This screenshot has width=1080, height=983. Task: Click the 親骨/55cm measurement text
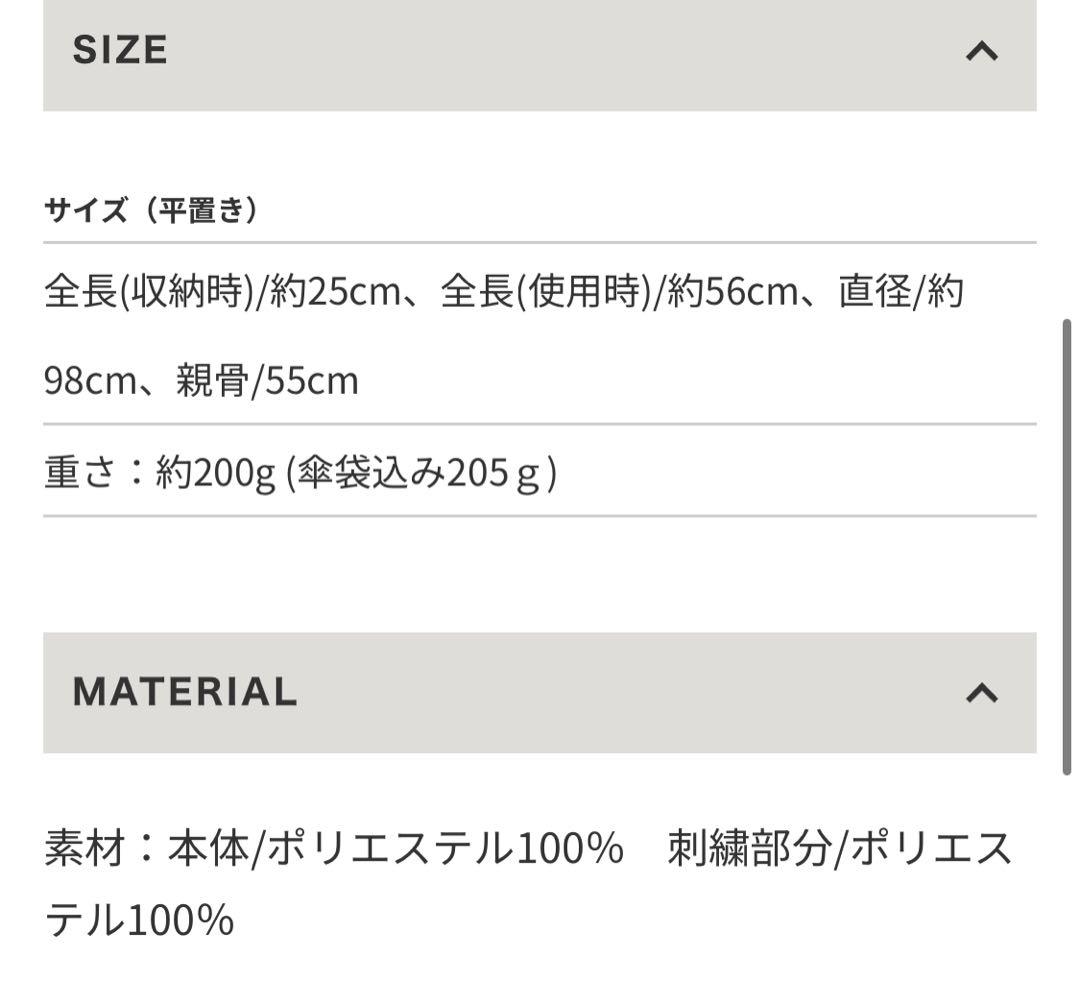pos(267,381)
